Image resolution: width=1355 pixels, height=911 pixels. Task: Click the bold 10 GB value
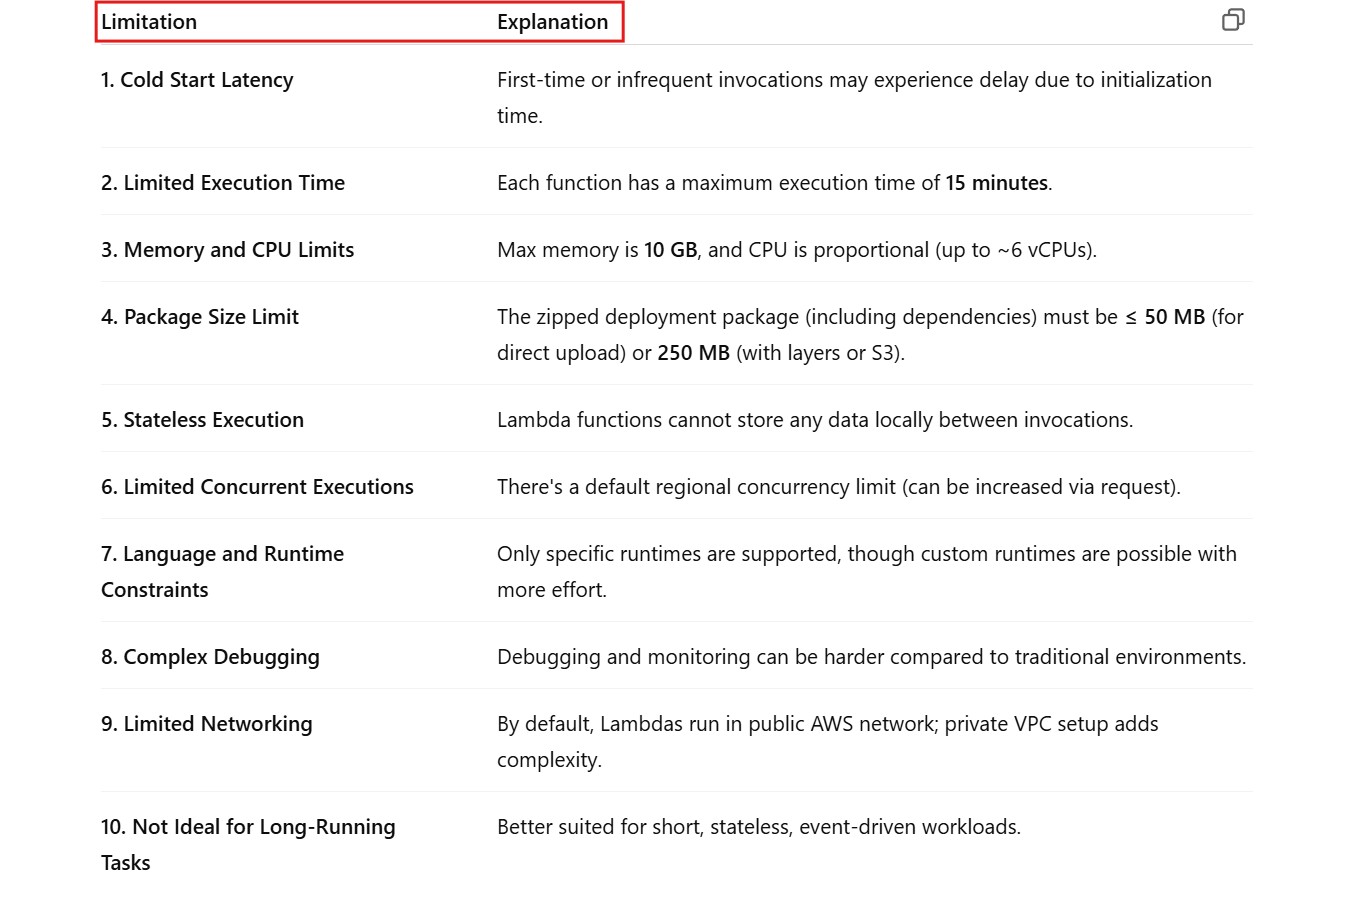click(670, 250)
